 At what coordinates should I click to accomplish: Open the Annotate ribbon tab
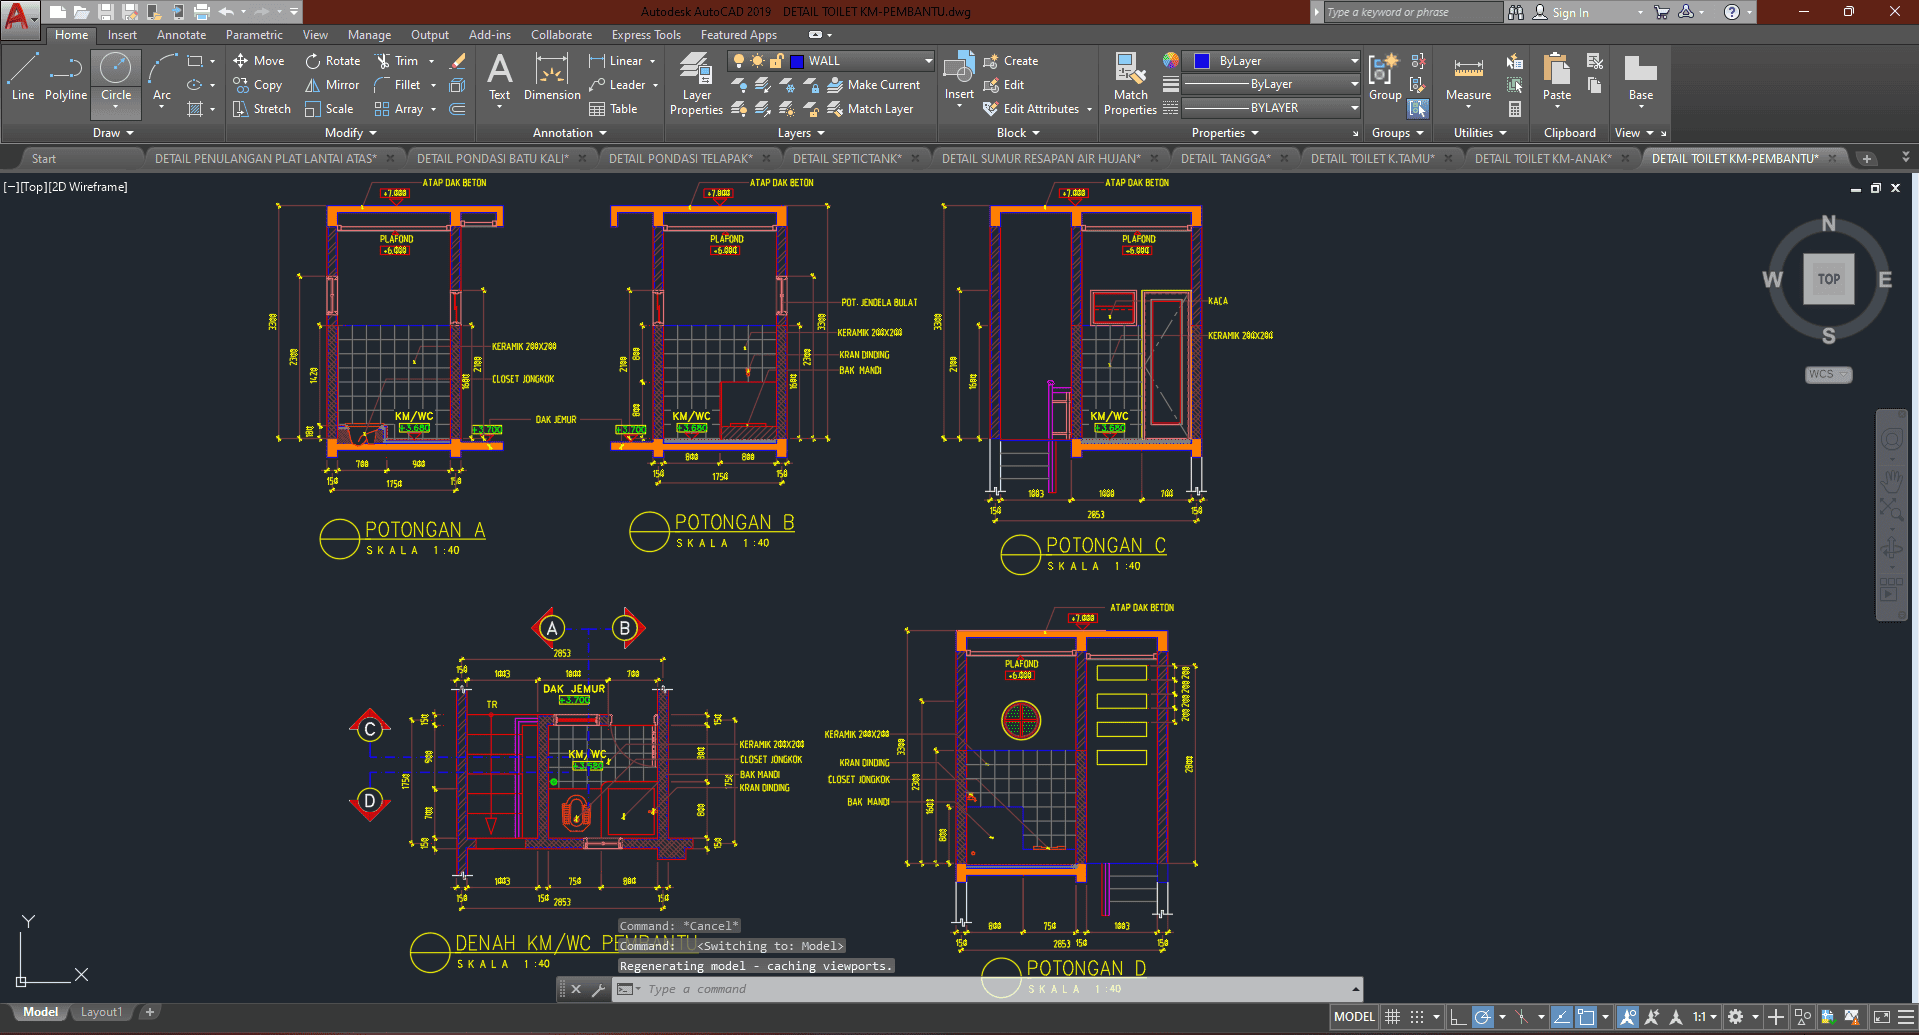[181, 35]
